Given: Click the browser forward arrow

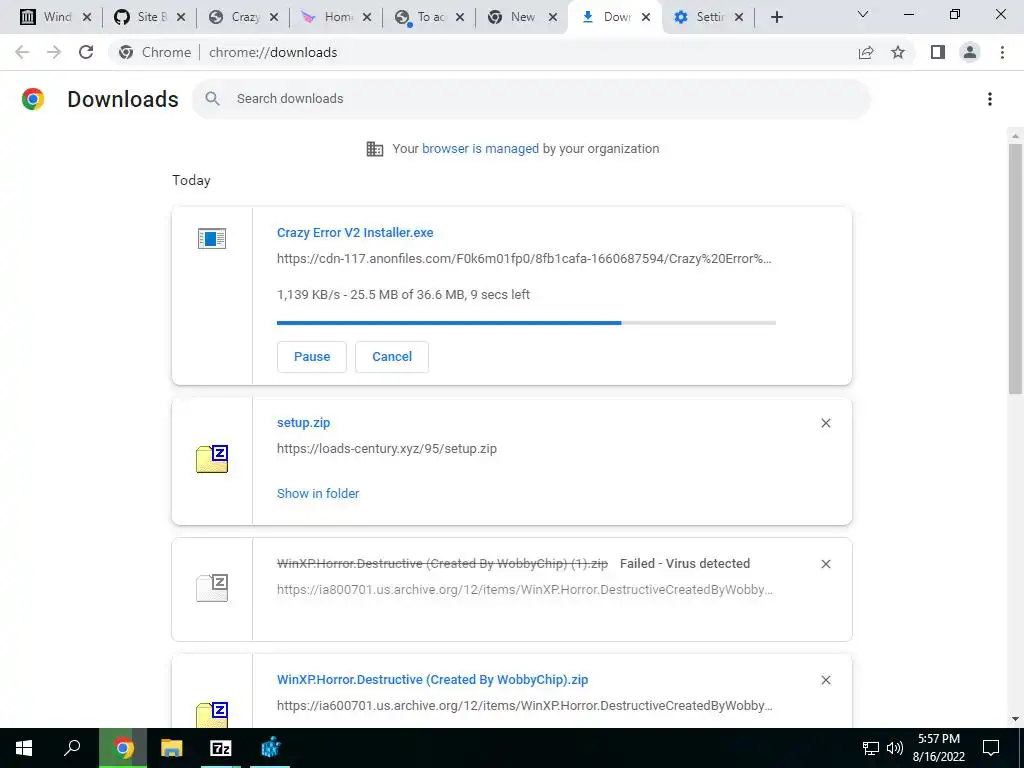Looking at the screenshot, I should [x=54, y=52].
